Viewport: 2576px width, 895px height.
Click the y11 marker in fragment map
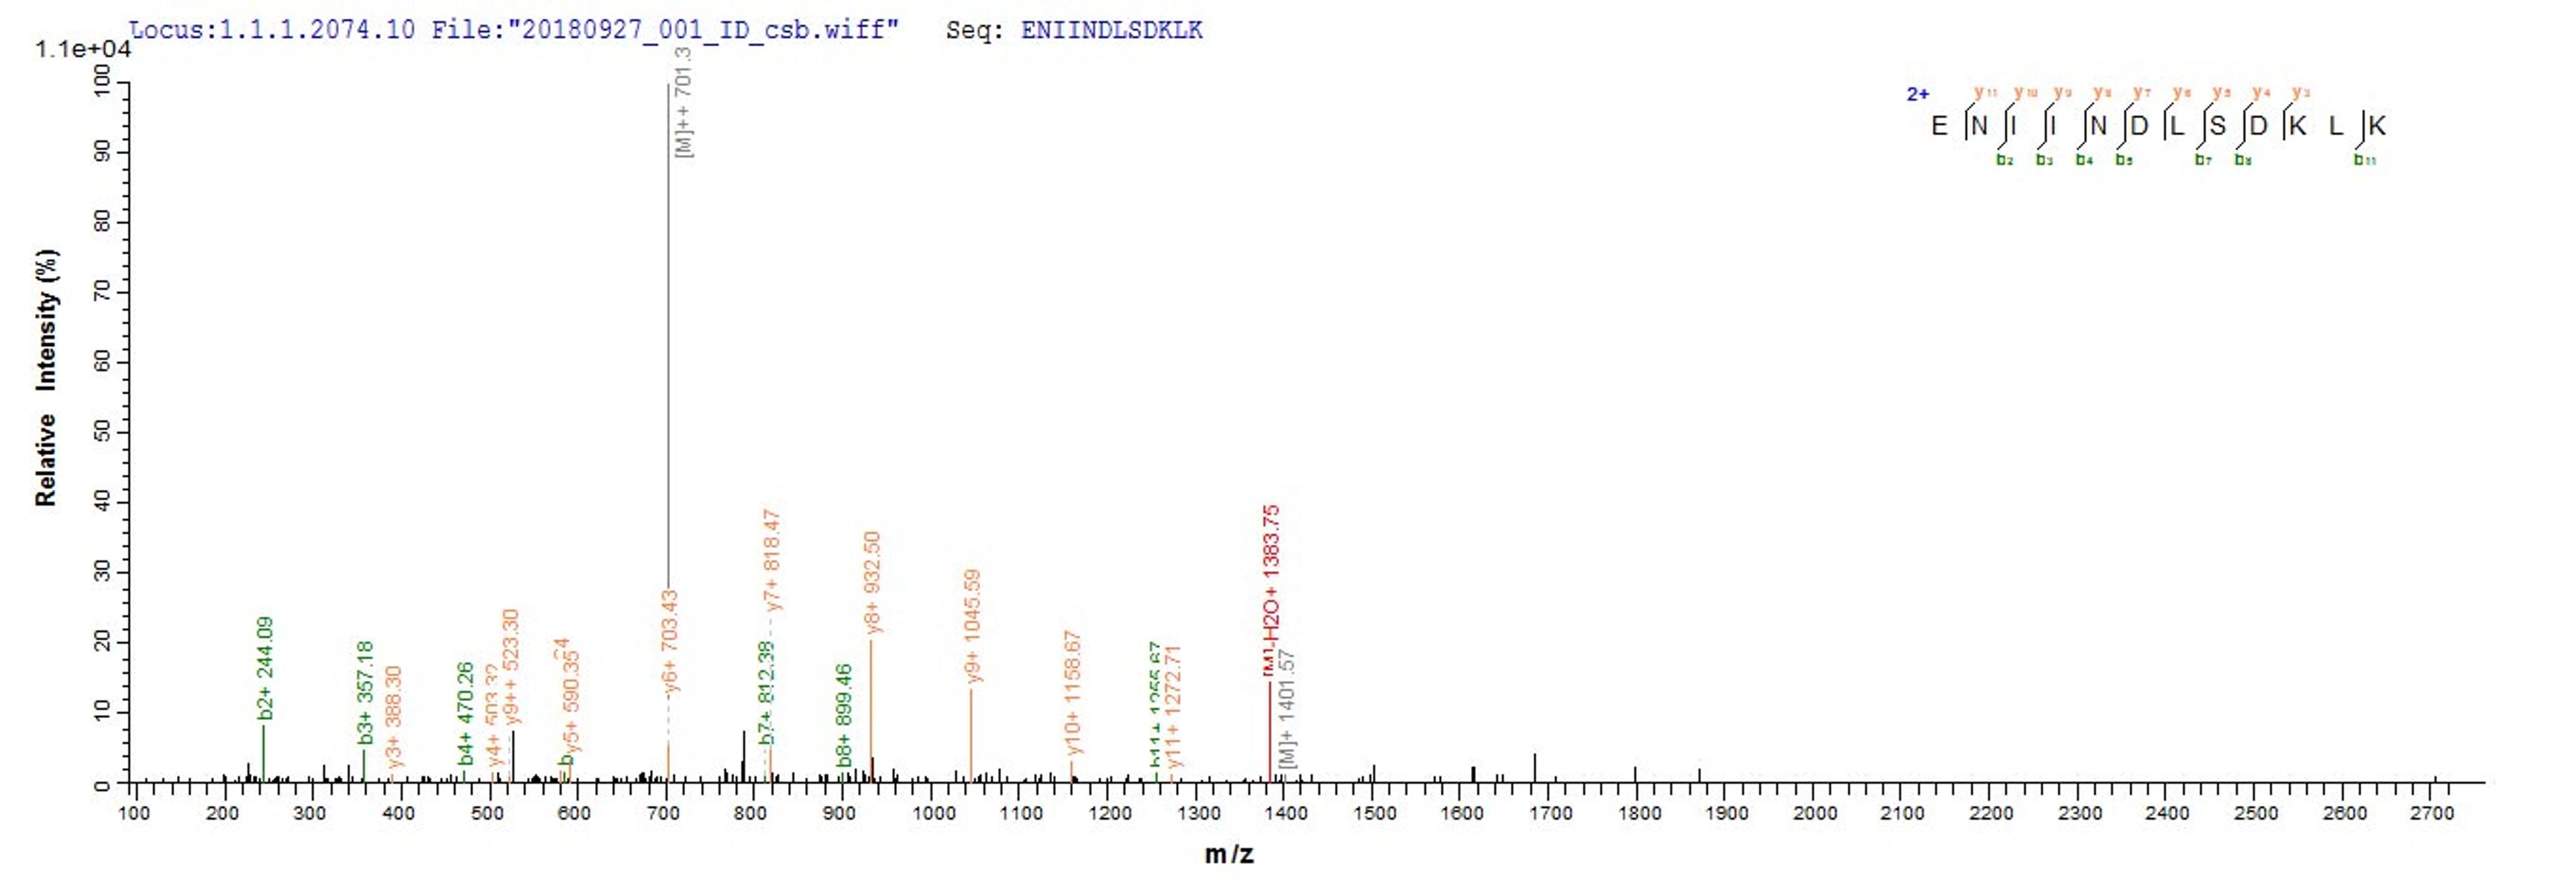pyautogui.click(x=1985, y=93)
